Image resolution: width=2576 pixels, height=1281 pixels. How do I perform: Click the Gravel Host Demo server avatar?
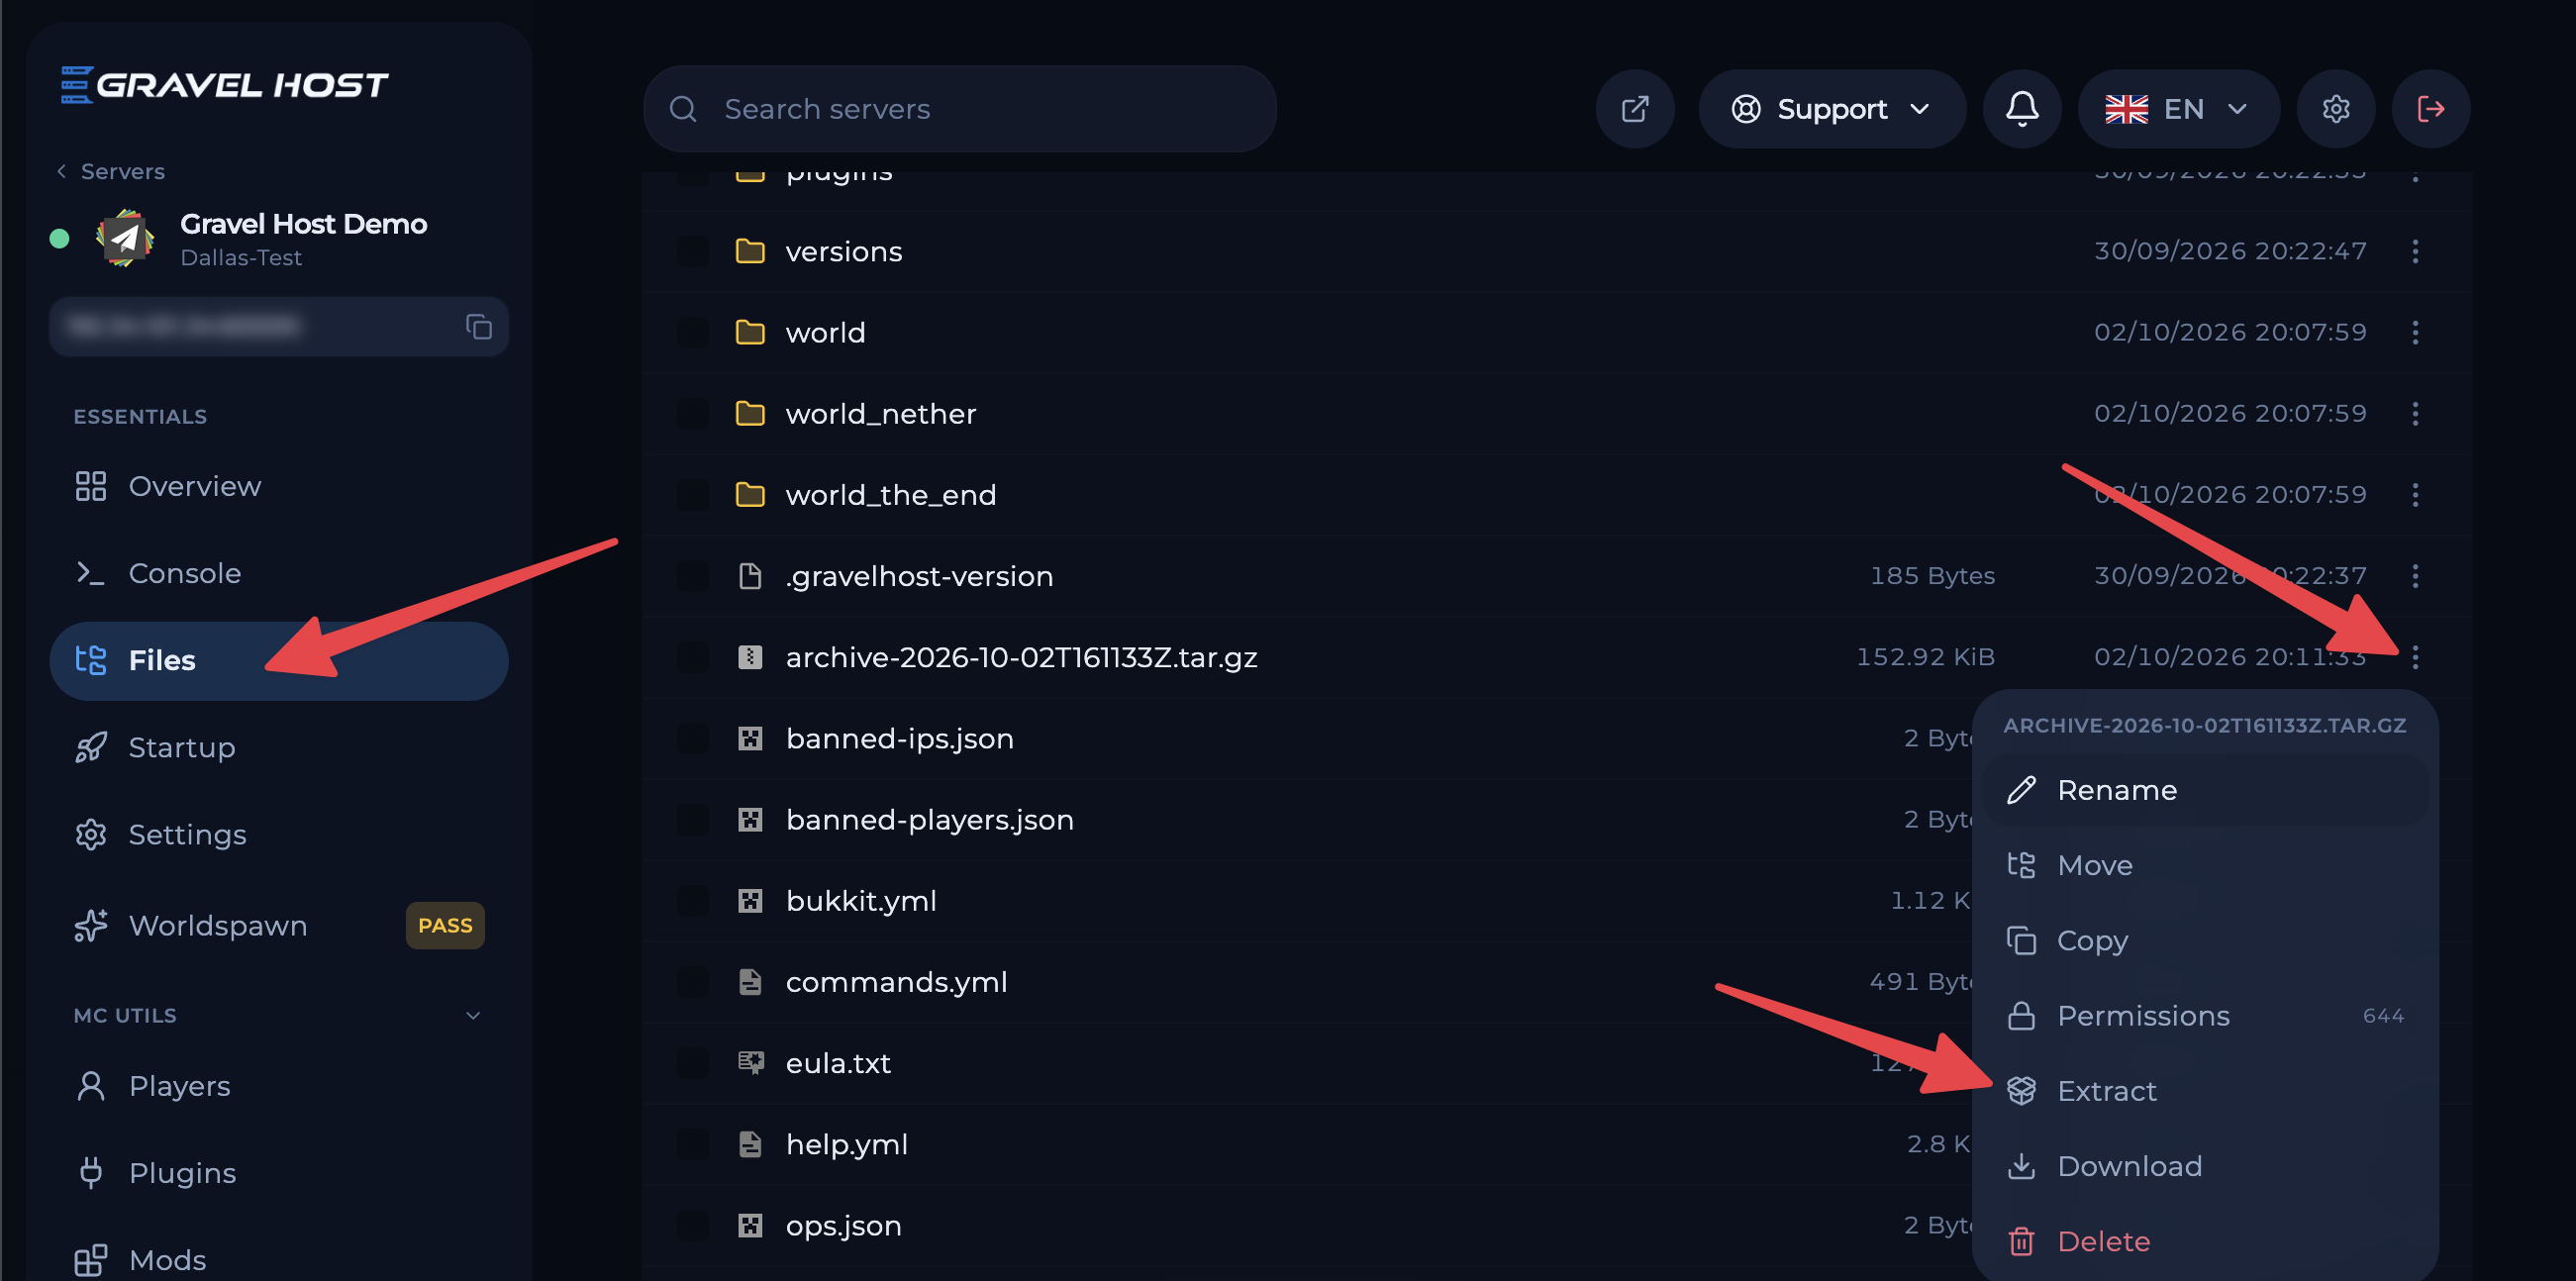click(125, 238)
